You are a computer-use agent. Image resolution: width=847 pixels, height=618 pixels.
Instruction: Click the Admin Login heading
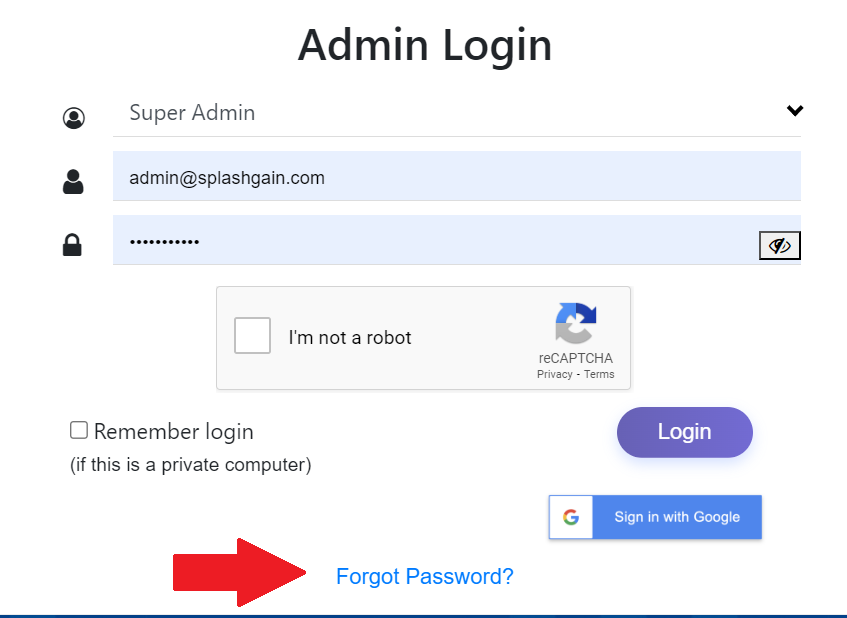(425, 45)
